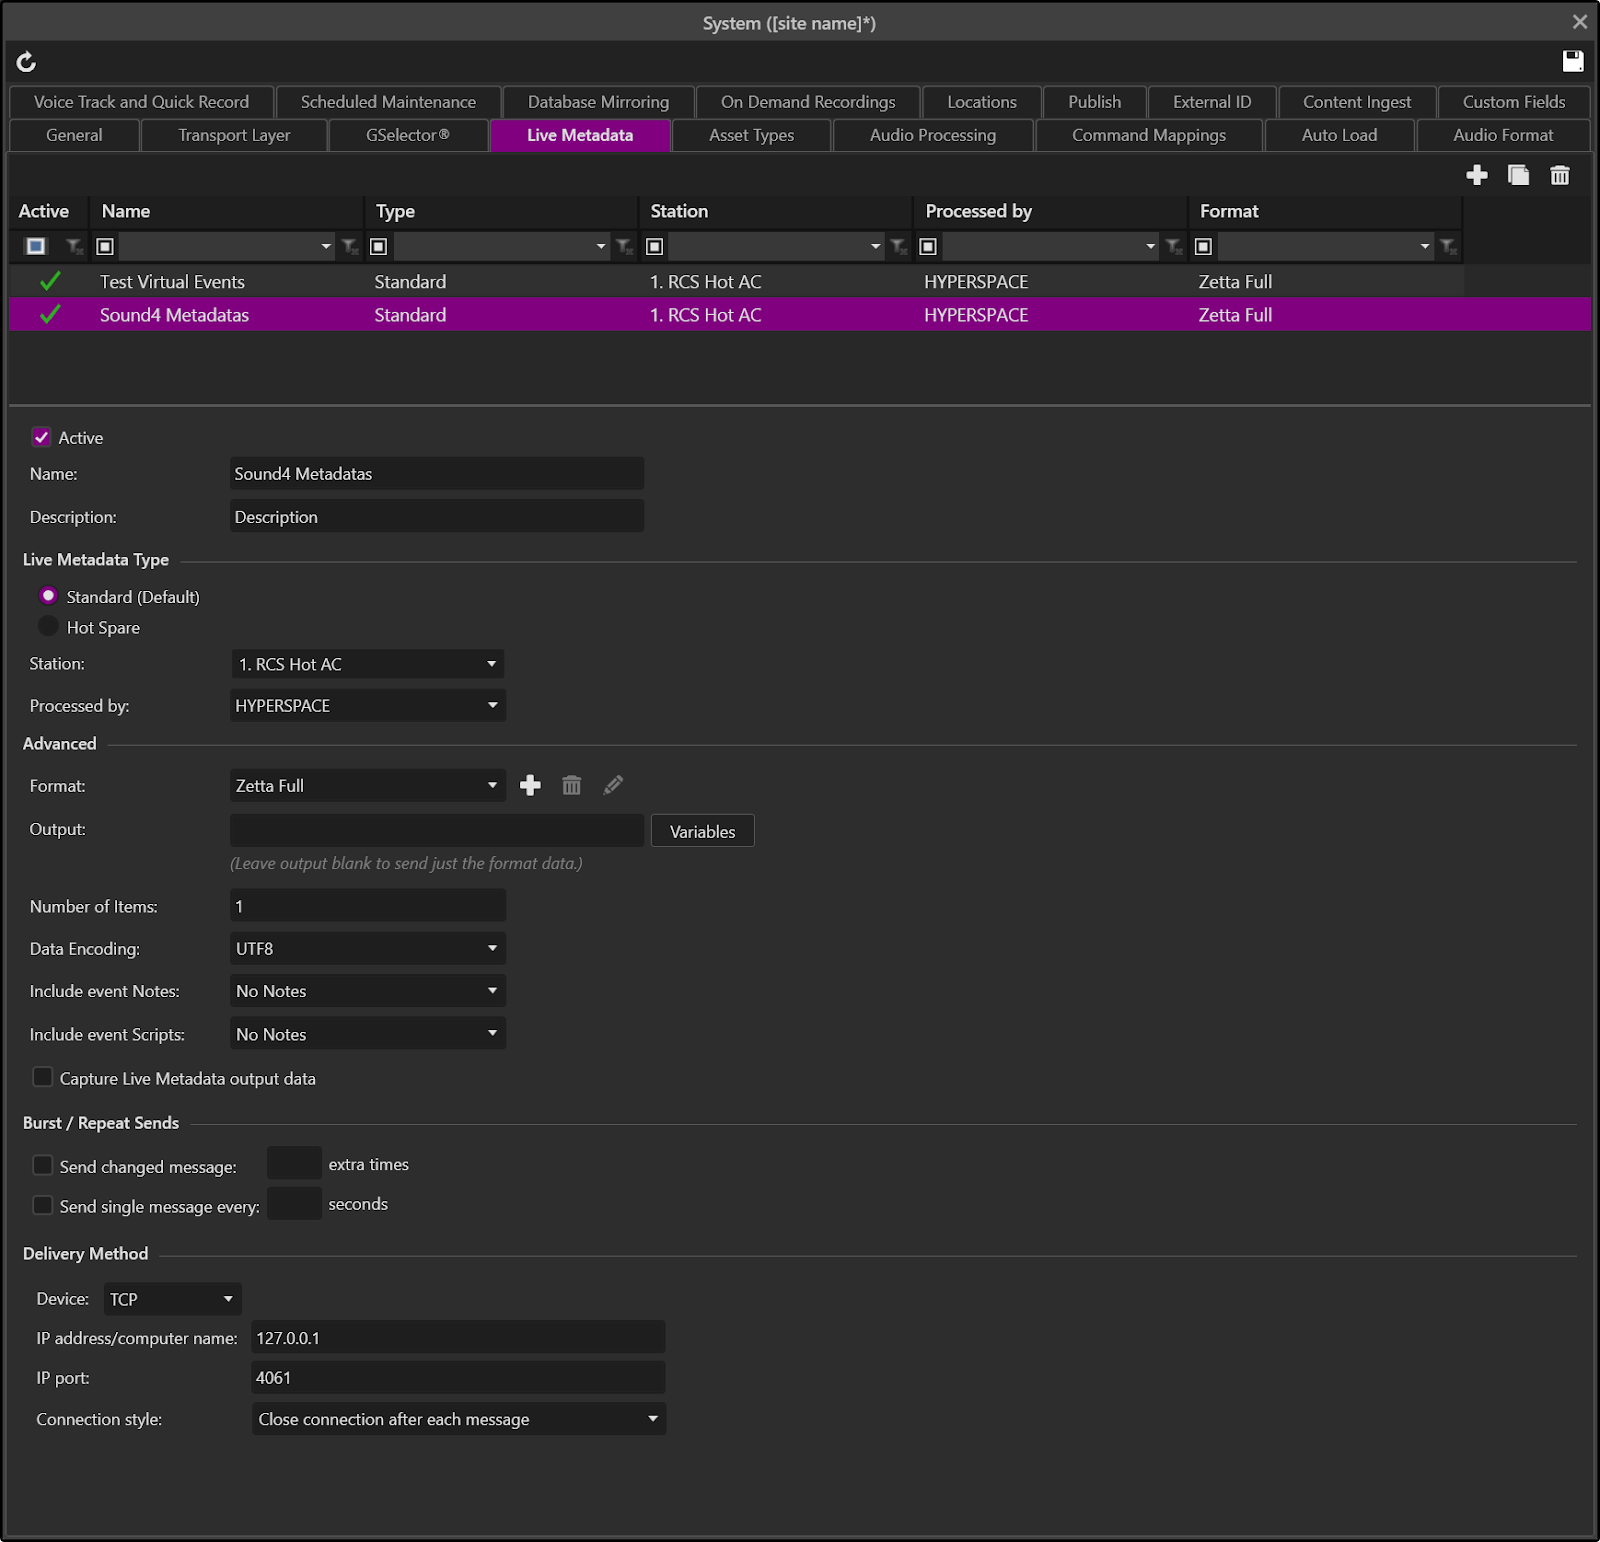This screenshot has height=1542, width=1600.
Task: Clear the Type column filter icon
Action: tap(625, 246)
